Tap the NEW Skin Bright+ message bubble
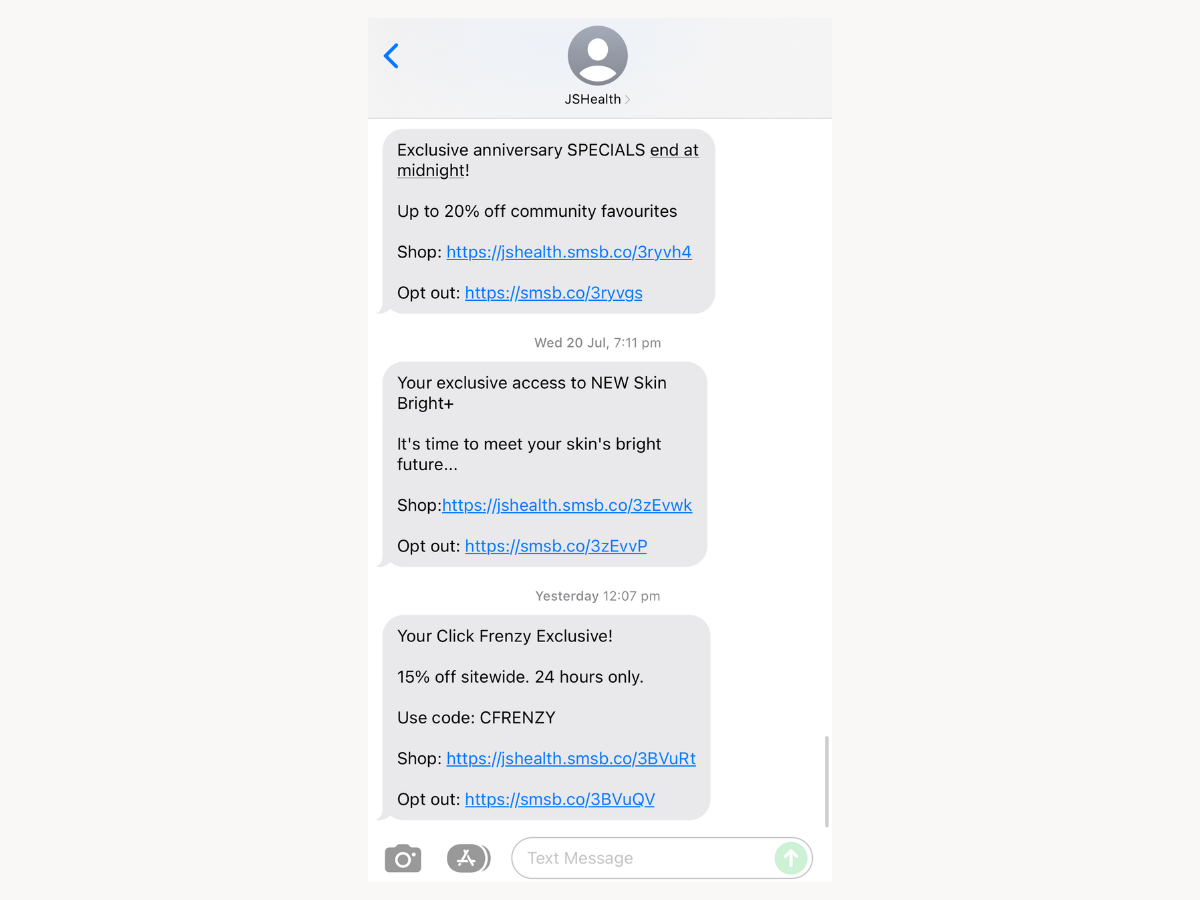Screen dimensions: 1200x900 (x=544, y=464)
